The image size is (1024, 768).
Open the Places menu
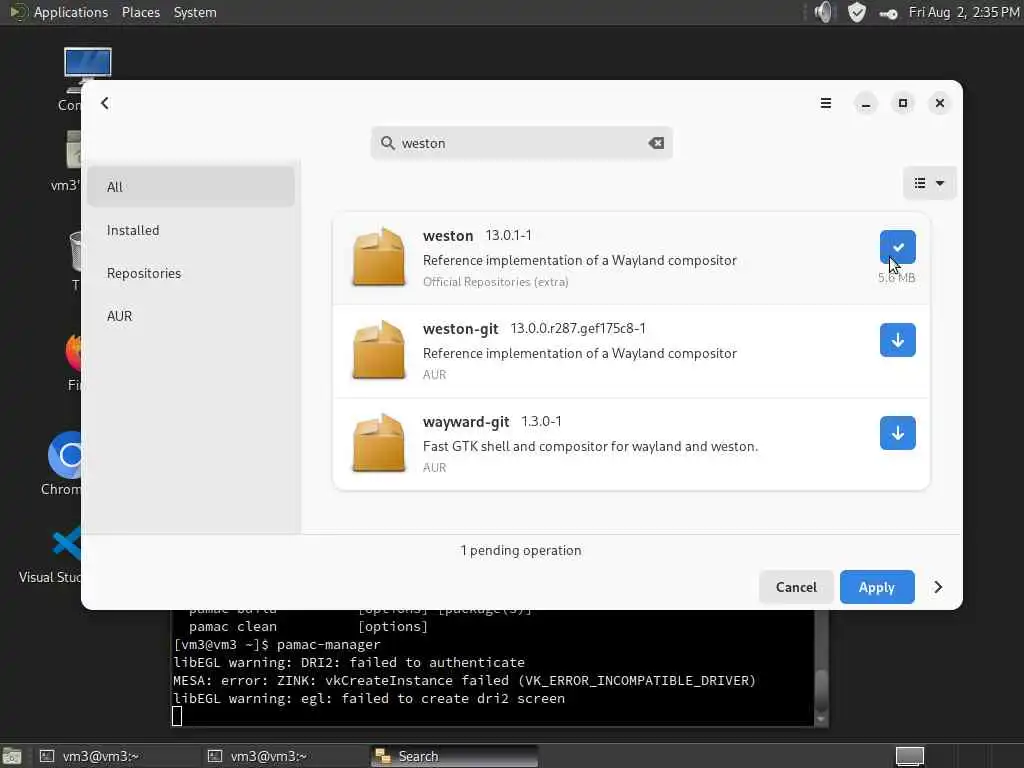coord(140,12)
